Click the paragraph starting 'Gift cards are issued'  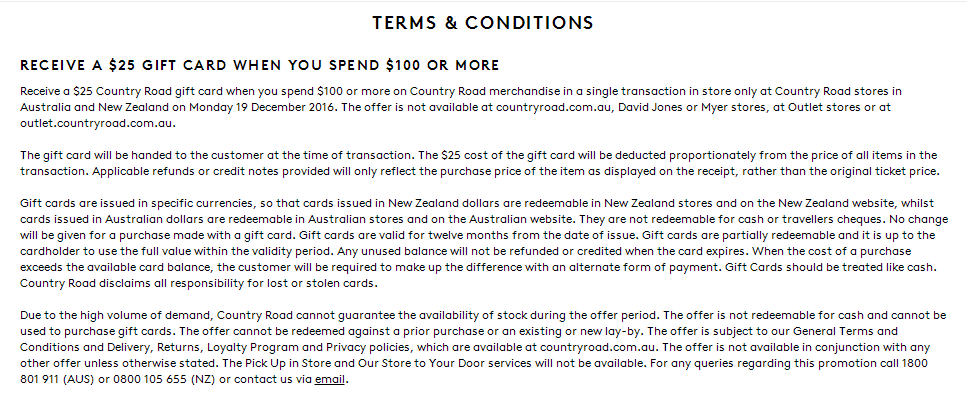pos(484,243)
